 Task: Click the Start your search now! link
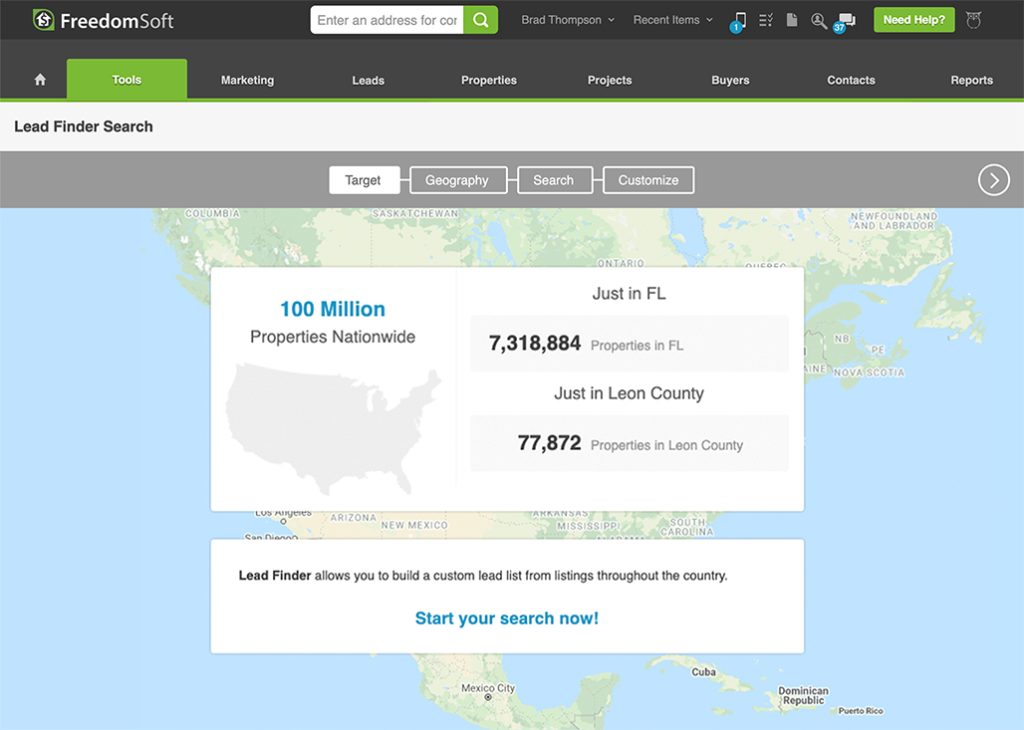click(x=507, y=618)
